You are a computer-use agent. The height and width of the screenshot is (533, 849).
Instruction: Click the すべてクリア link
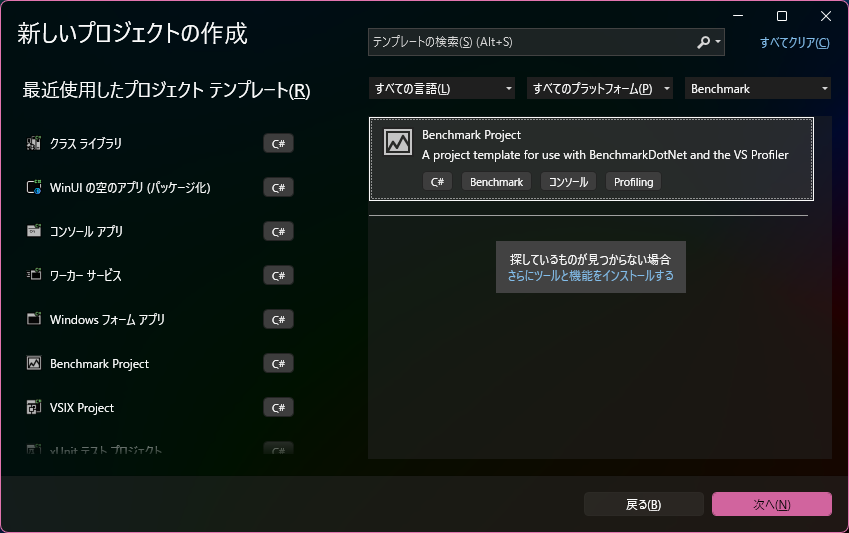(x=794, y=42)
